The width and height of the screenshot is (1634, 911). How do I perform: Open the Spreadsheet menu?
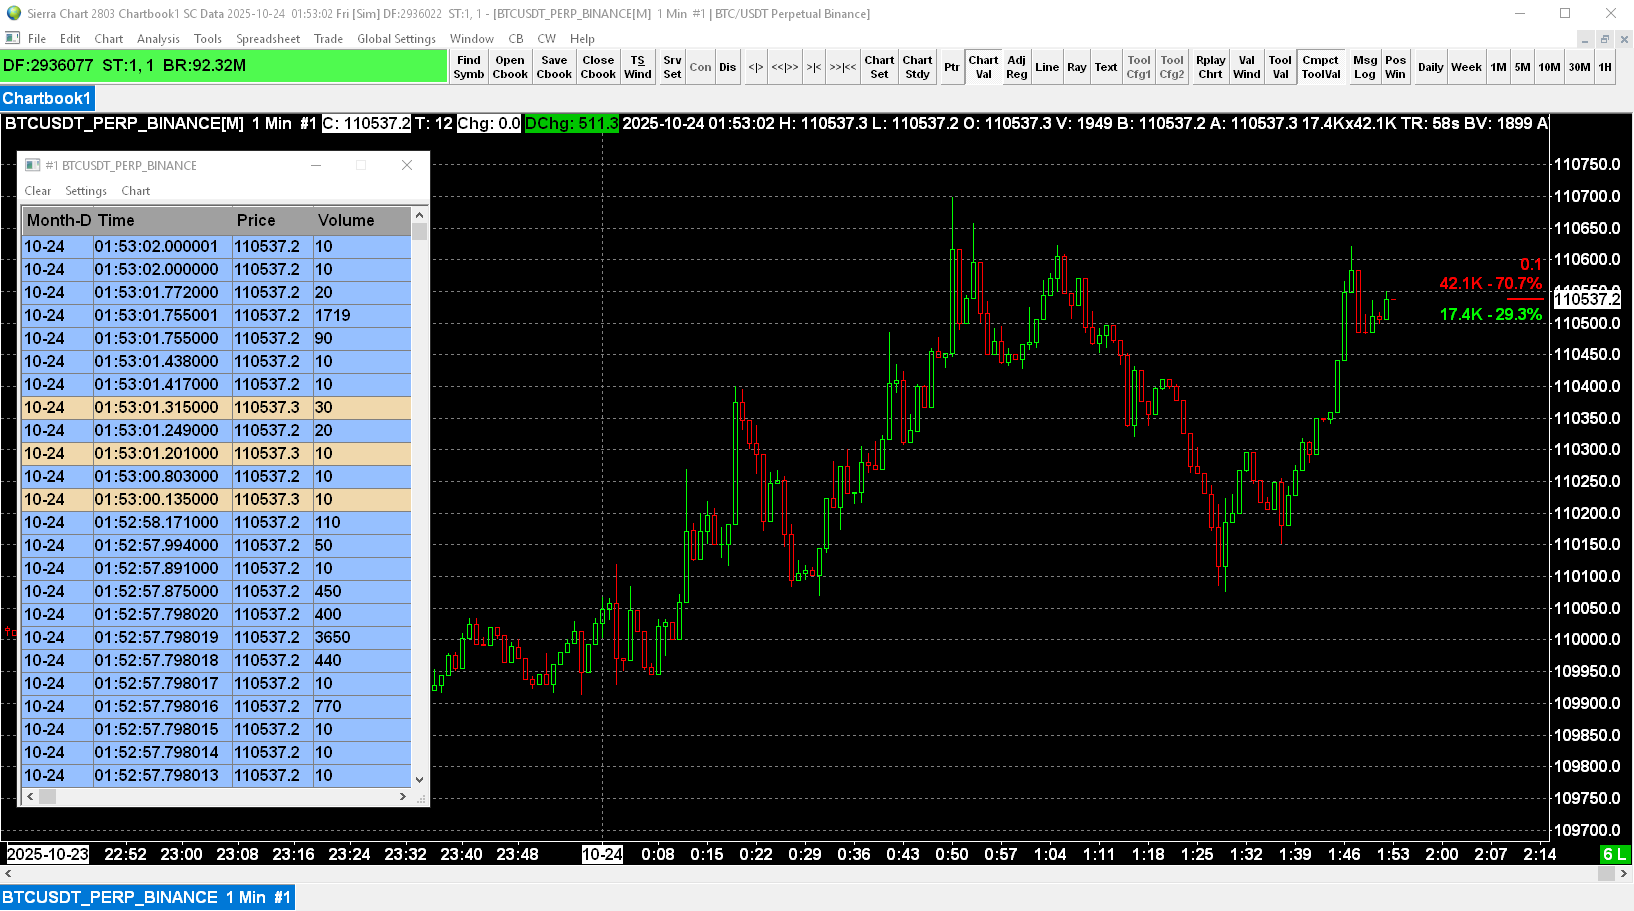(x=268, y=39)
